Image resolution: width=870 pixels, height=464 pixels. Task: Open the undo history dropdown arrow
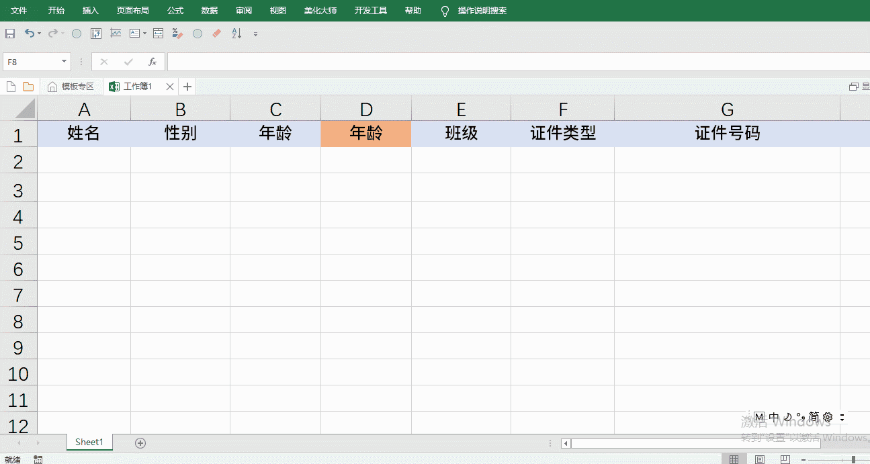click(x=40, y=34)
